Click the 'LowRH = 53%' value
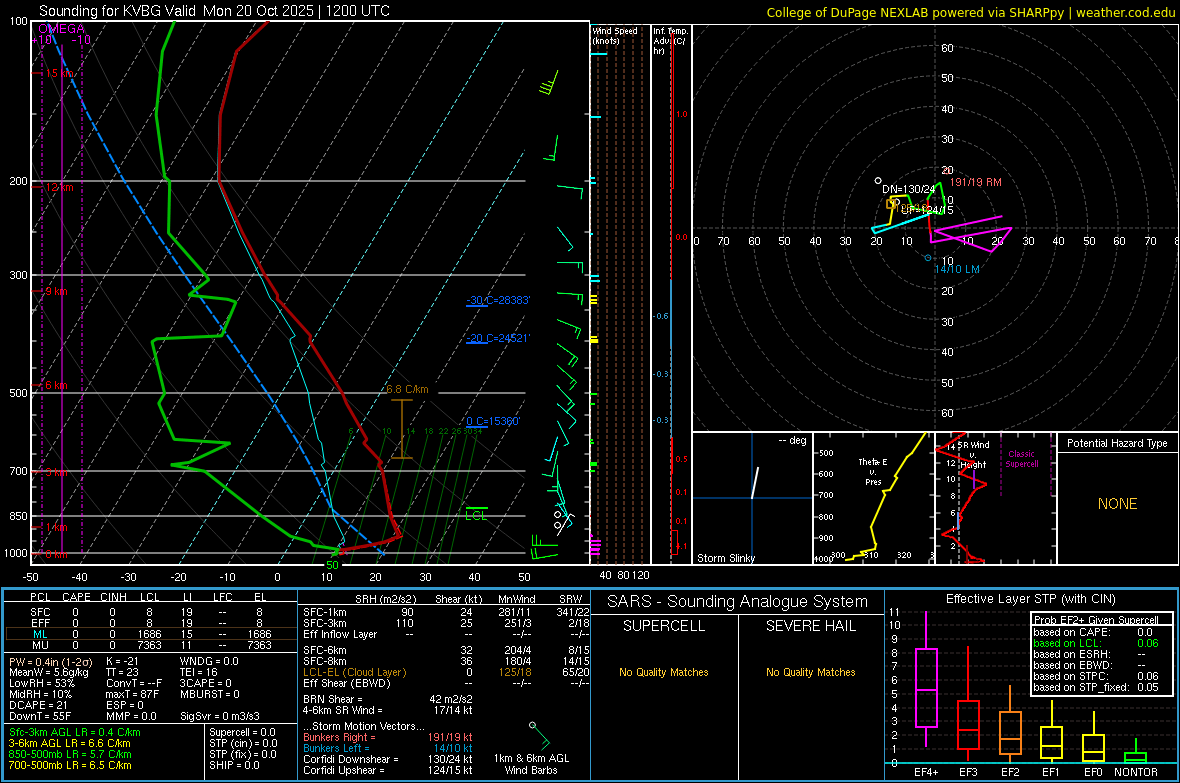Viewport: 1180px width, 783px height. click(42, 683)
